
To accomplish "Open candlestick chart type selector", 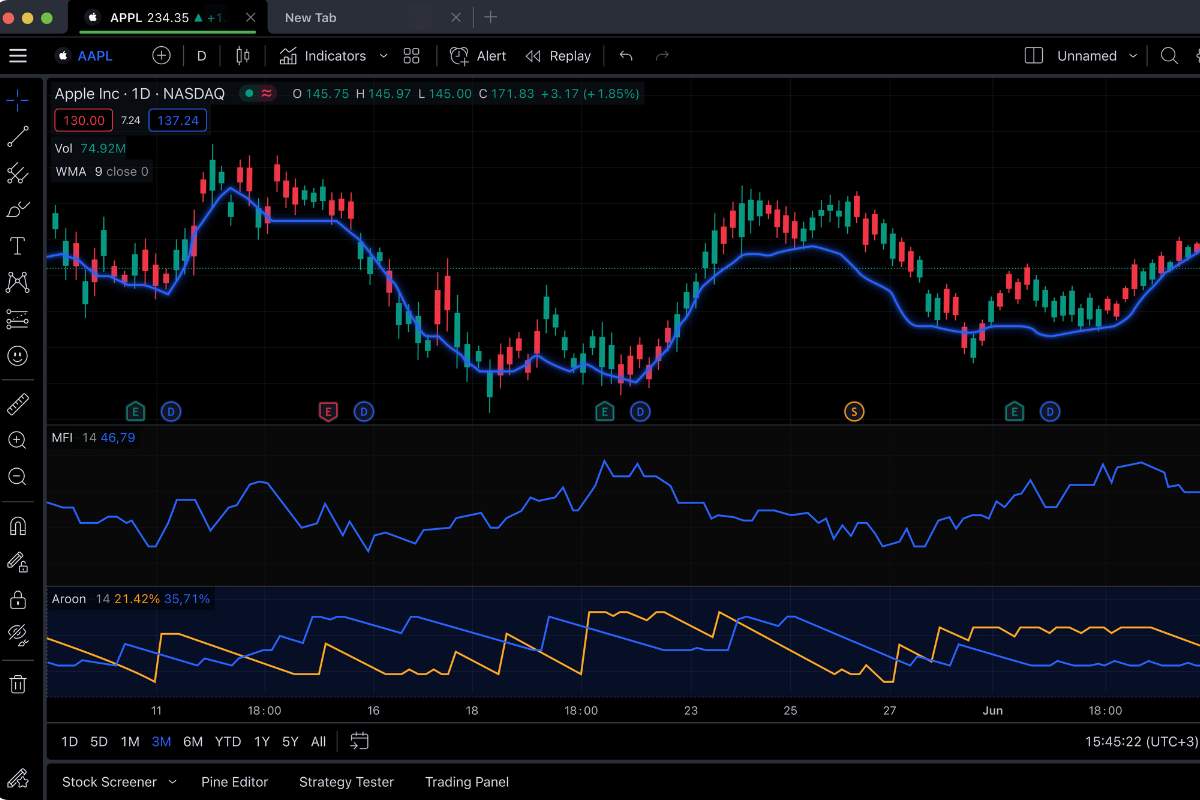I will (242, 56).
